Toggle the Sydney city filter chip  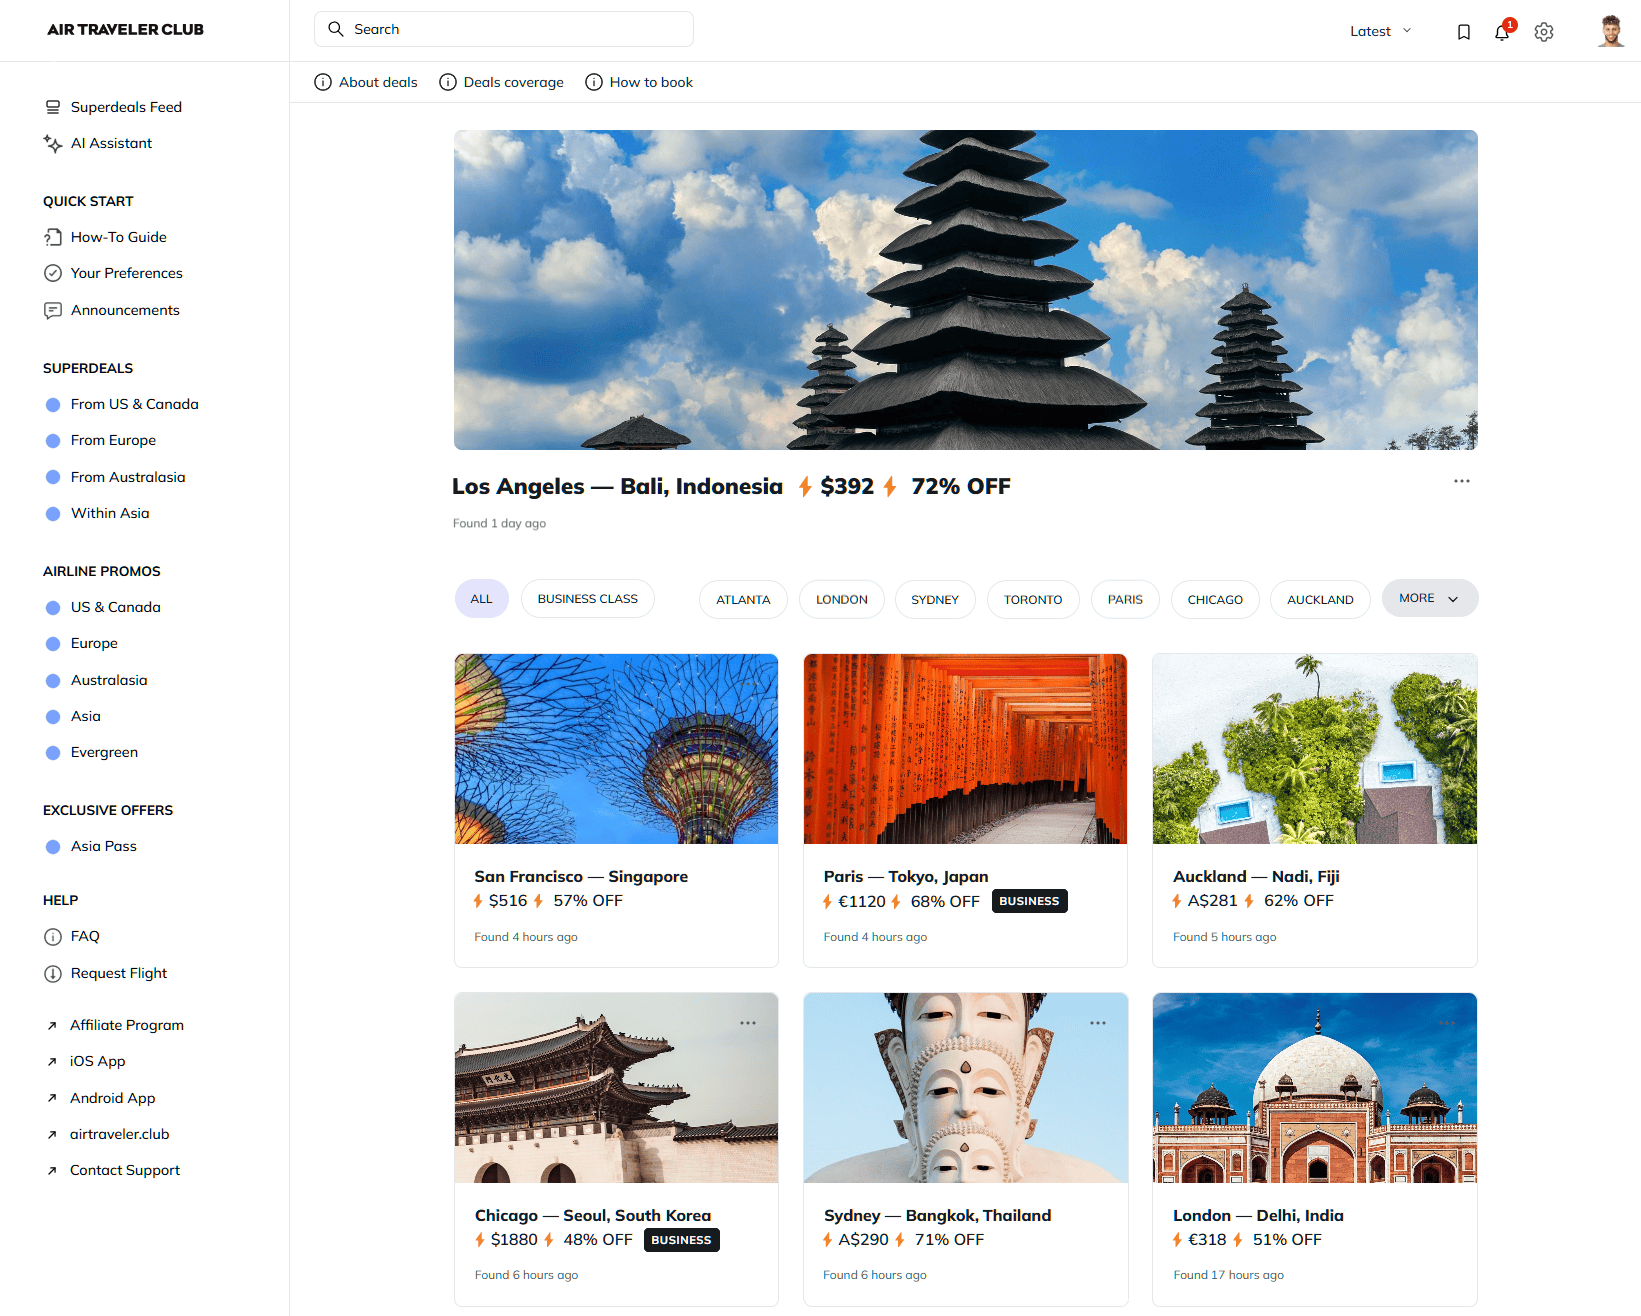(934, 600)
